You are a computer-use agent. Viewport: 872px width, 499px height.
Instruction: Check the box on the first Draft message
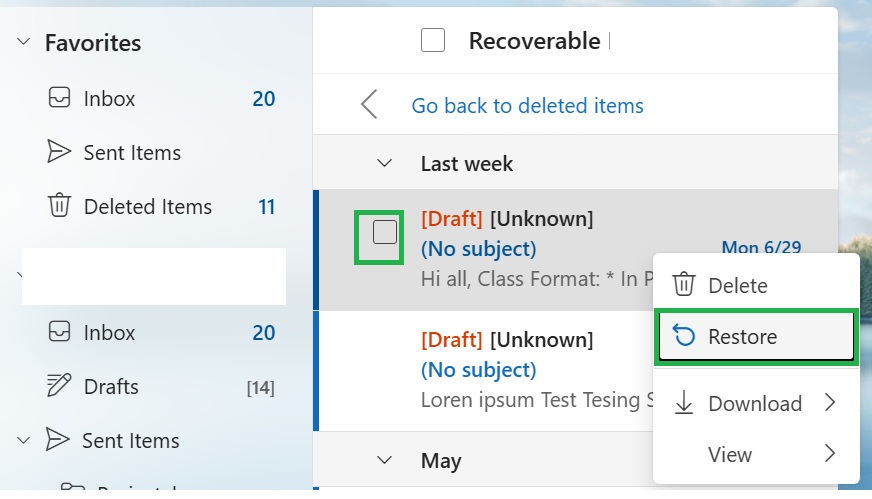click(x=385, y=232)
